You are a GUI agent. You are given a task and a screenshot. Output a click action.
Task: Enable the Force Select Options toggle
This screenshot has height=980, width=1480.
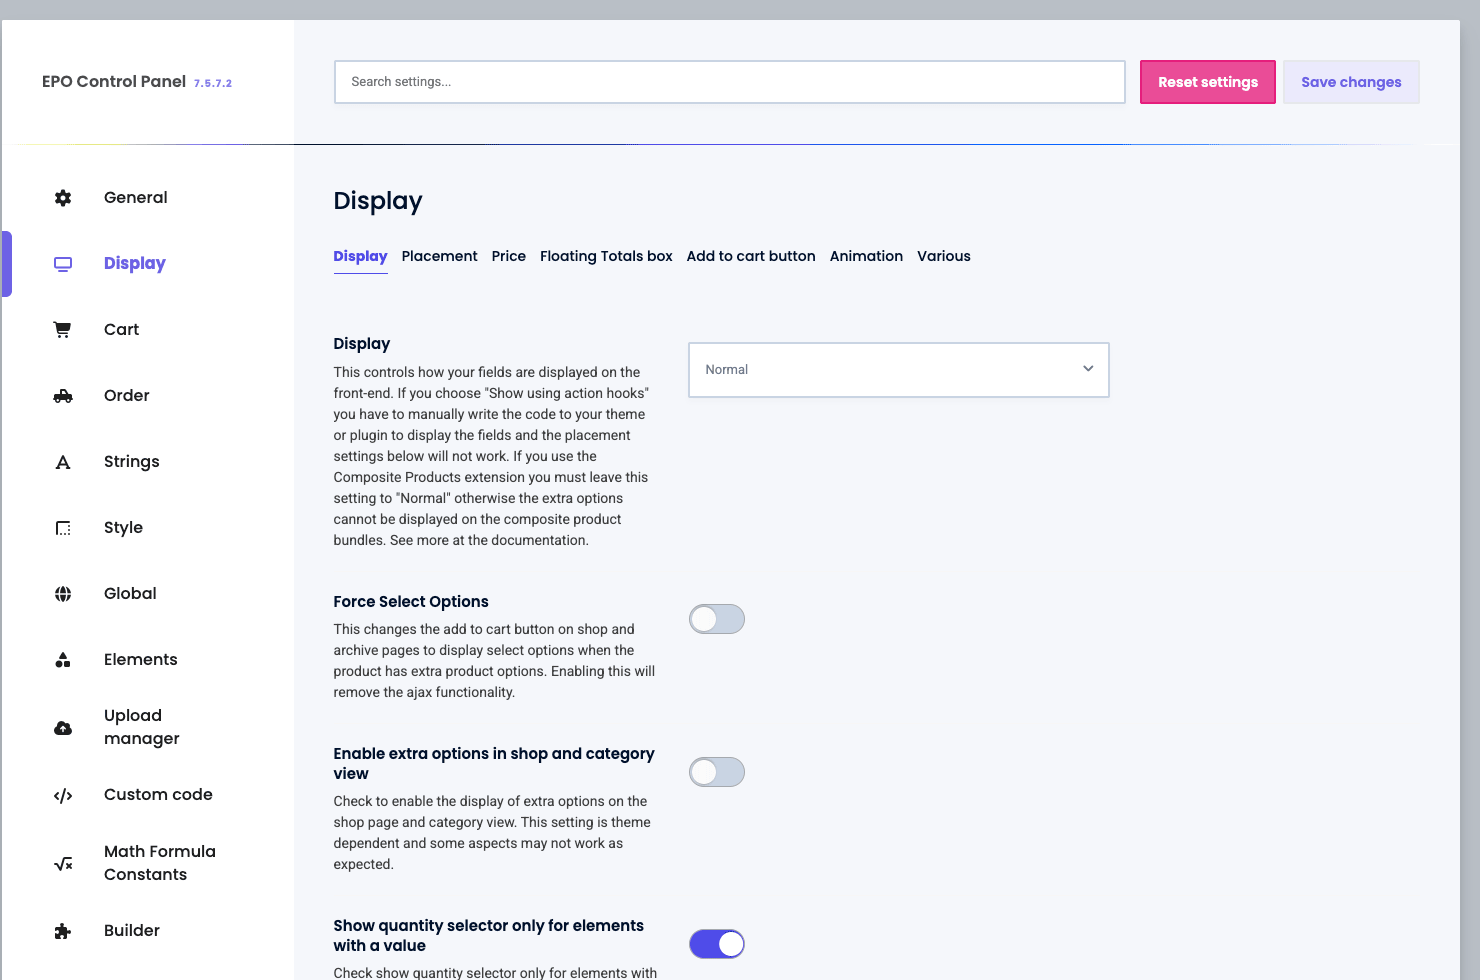pyautogui.click(x=717, y=619)
